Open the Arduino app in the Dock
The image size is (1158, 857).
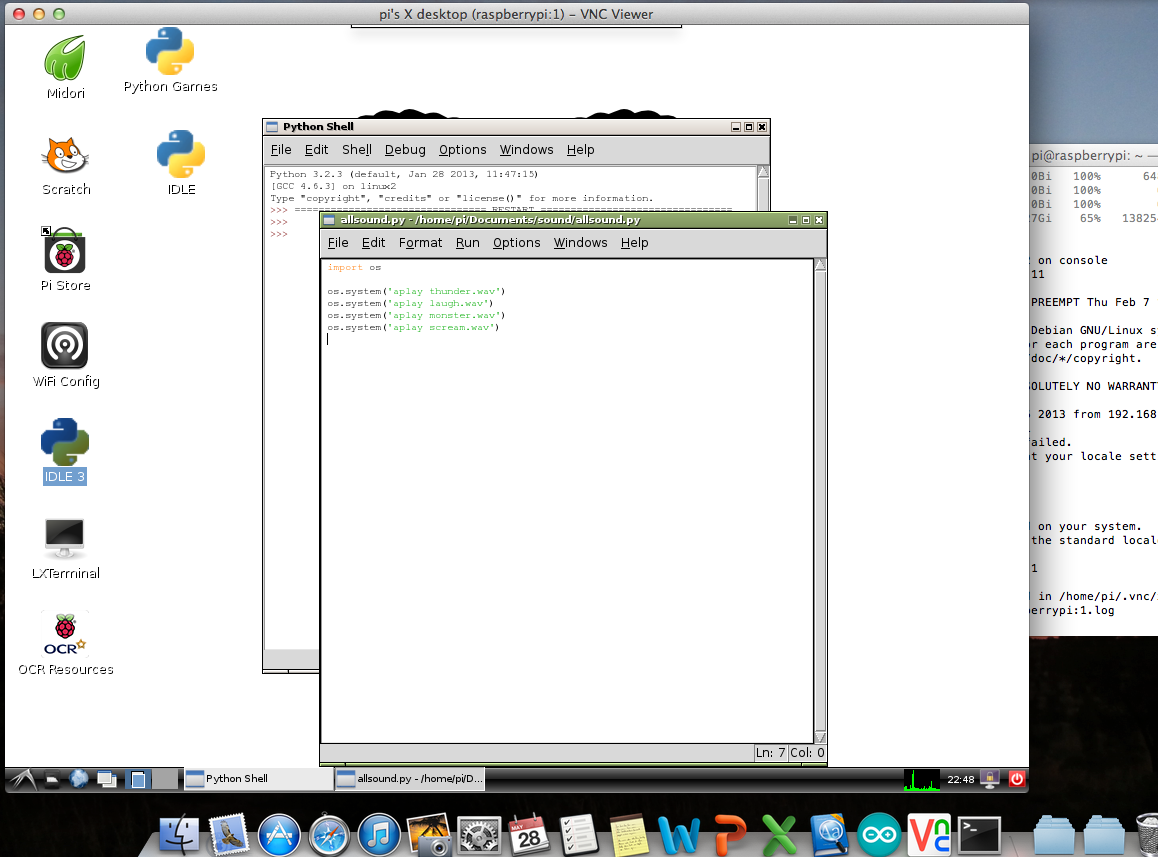[879, 833]
